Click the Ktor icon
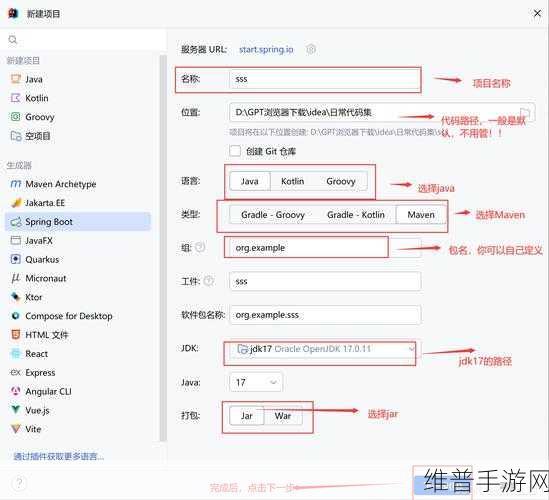The image size is (549, 500). (x=15, y=297)
